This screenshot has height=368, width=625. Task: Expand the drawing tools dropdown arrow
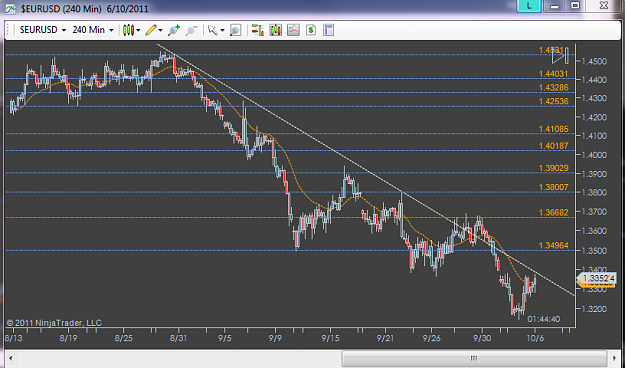[160, 30]
